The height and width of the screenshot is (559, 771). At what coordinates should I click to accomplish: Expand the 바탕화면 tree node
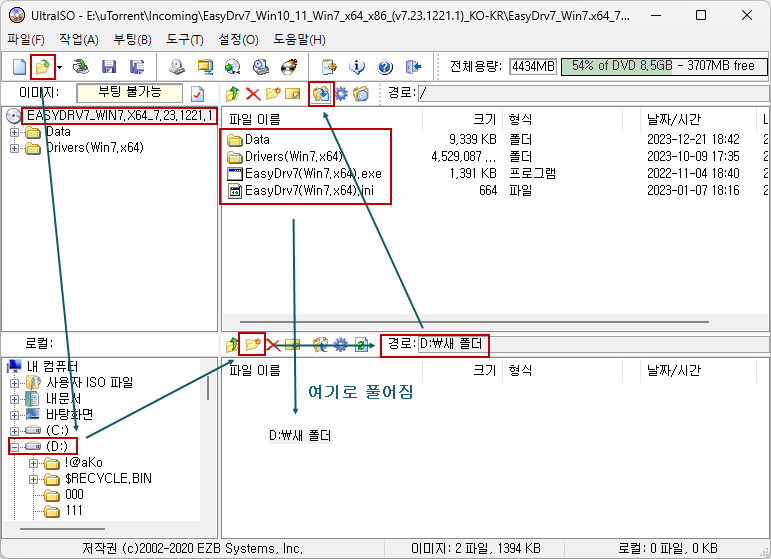pyautogui.click(x=14, y=415)
